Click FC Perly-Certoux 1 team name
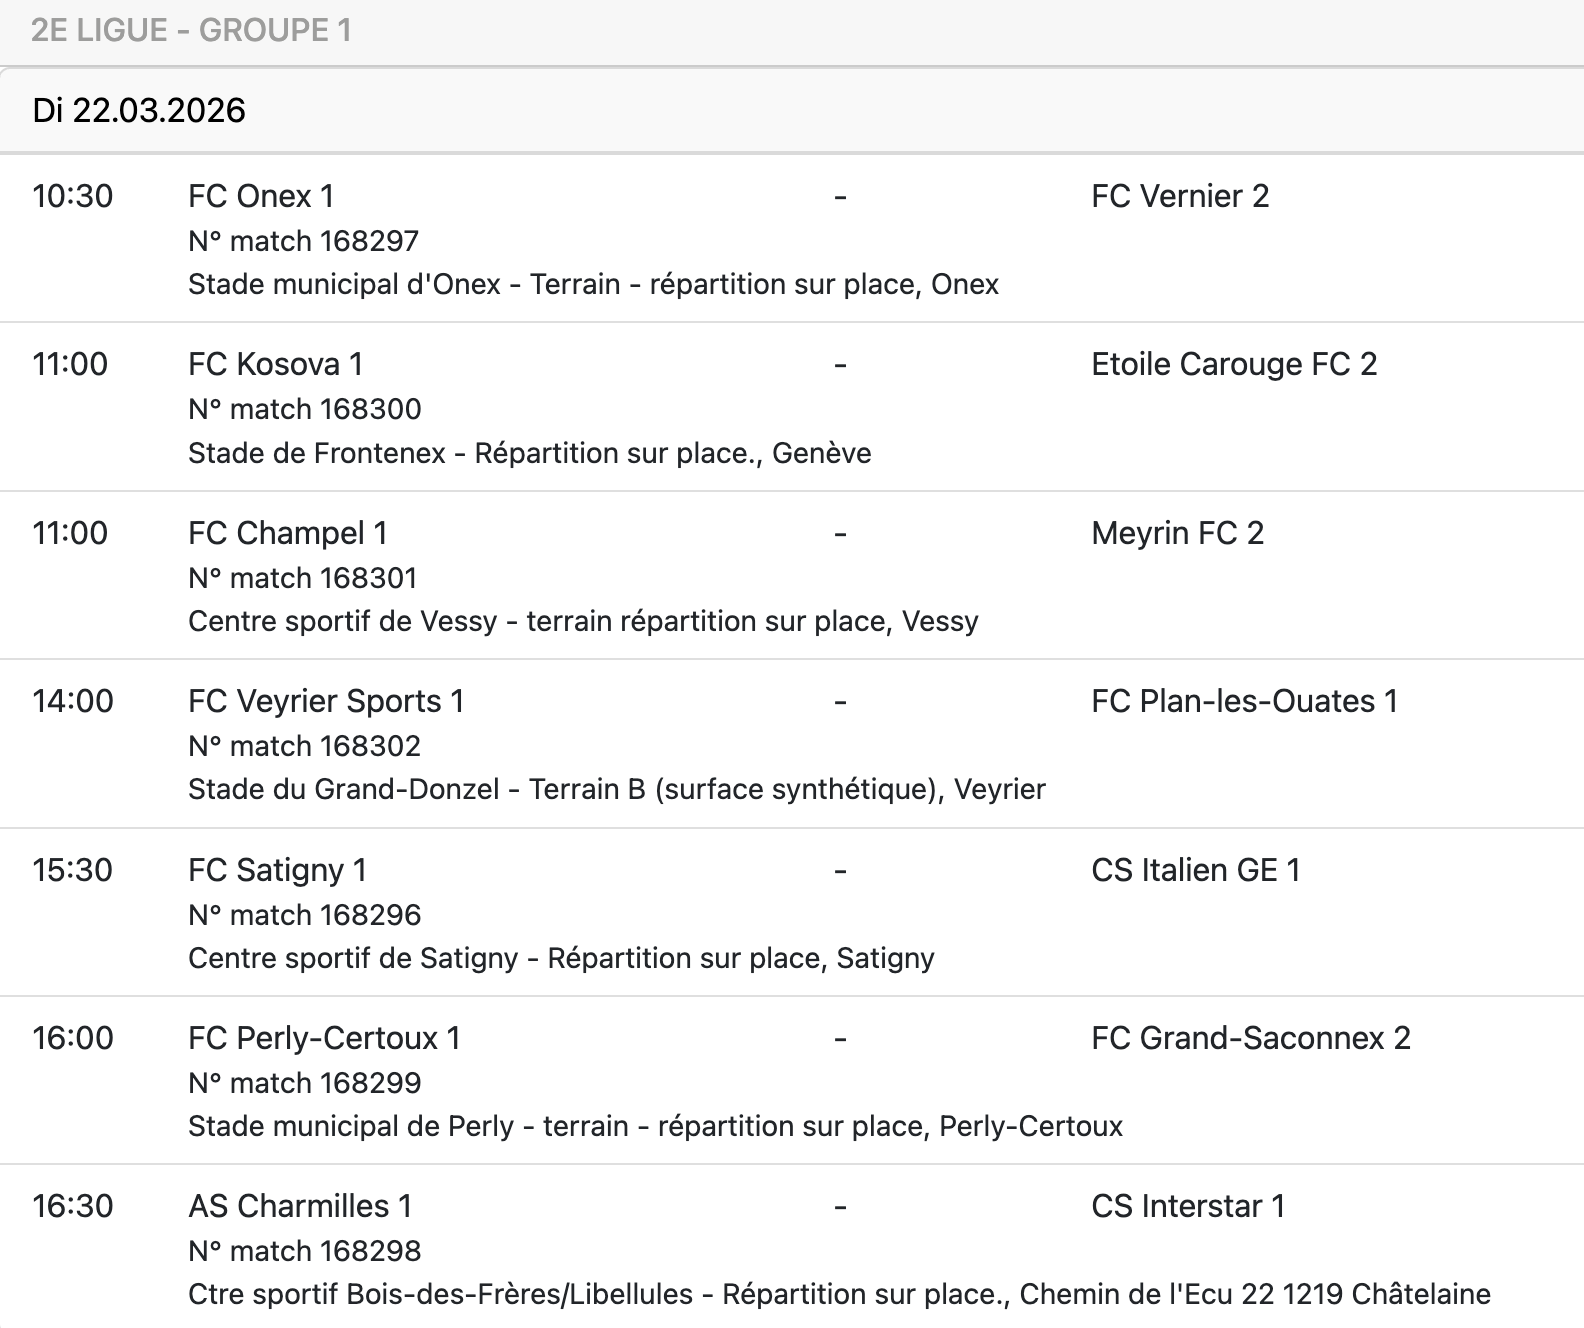This screenshot has width=1584, height=1328. click(324, 1038)
